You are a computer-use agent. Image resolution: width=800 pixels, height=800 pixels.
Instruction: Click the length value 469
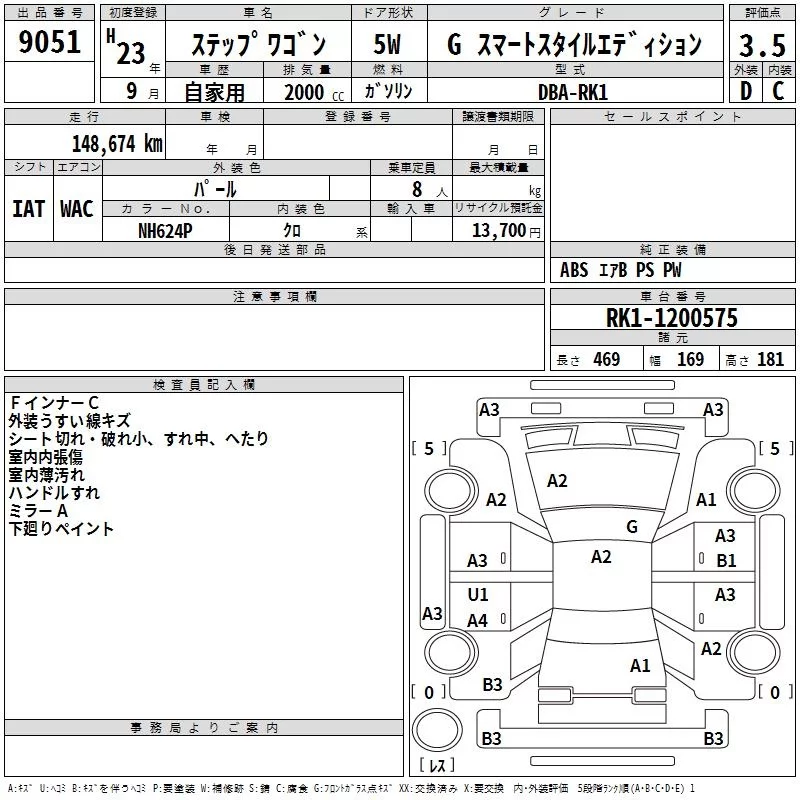(x=607, y=360)
